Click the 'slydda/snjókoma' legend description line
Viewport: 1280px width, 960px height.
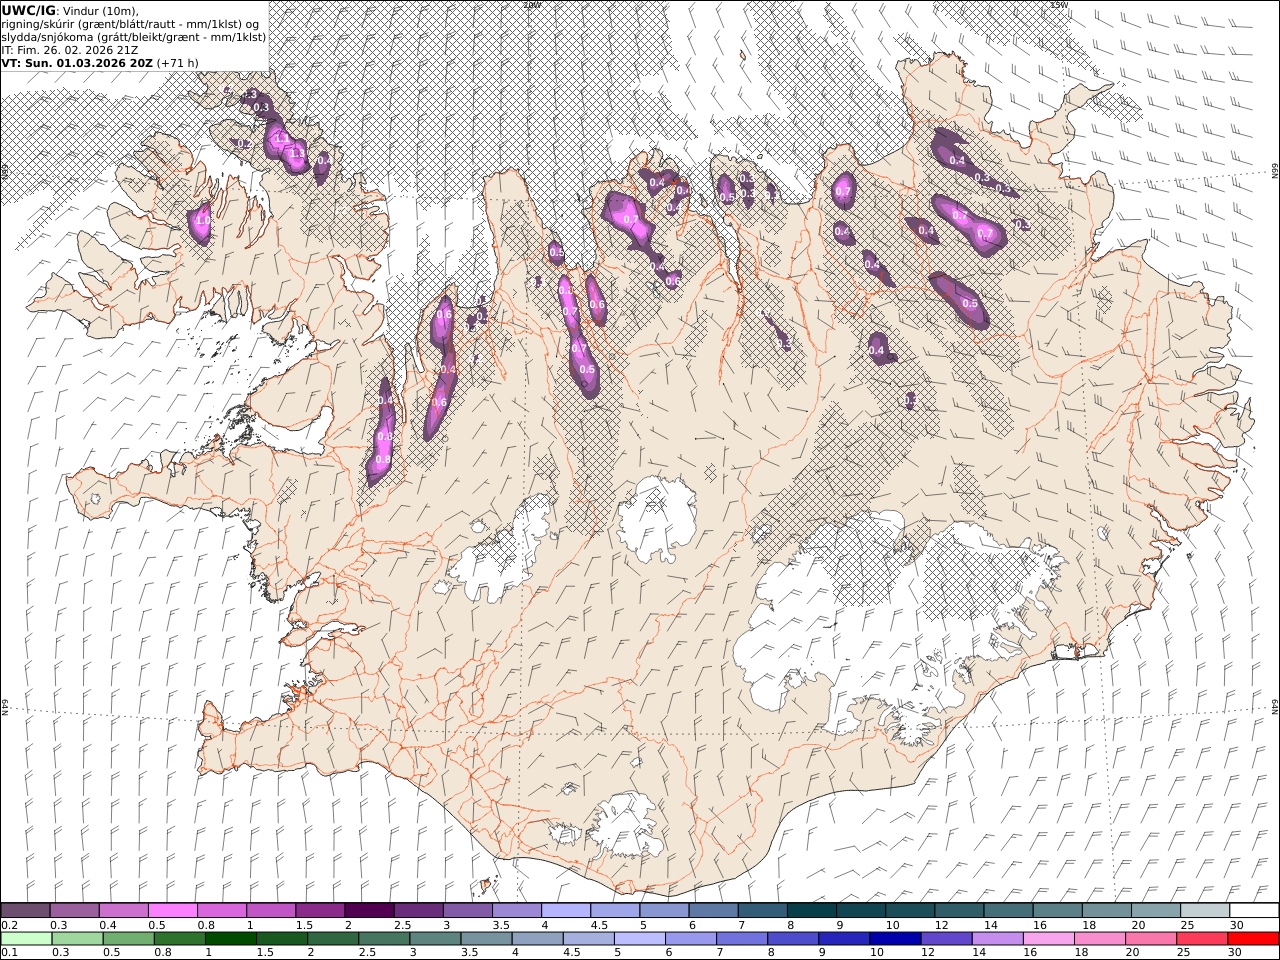[x=134, y=36]
